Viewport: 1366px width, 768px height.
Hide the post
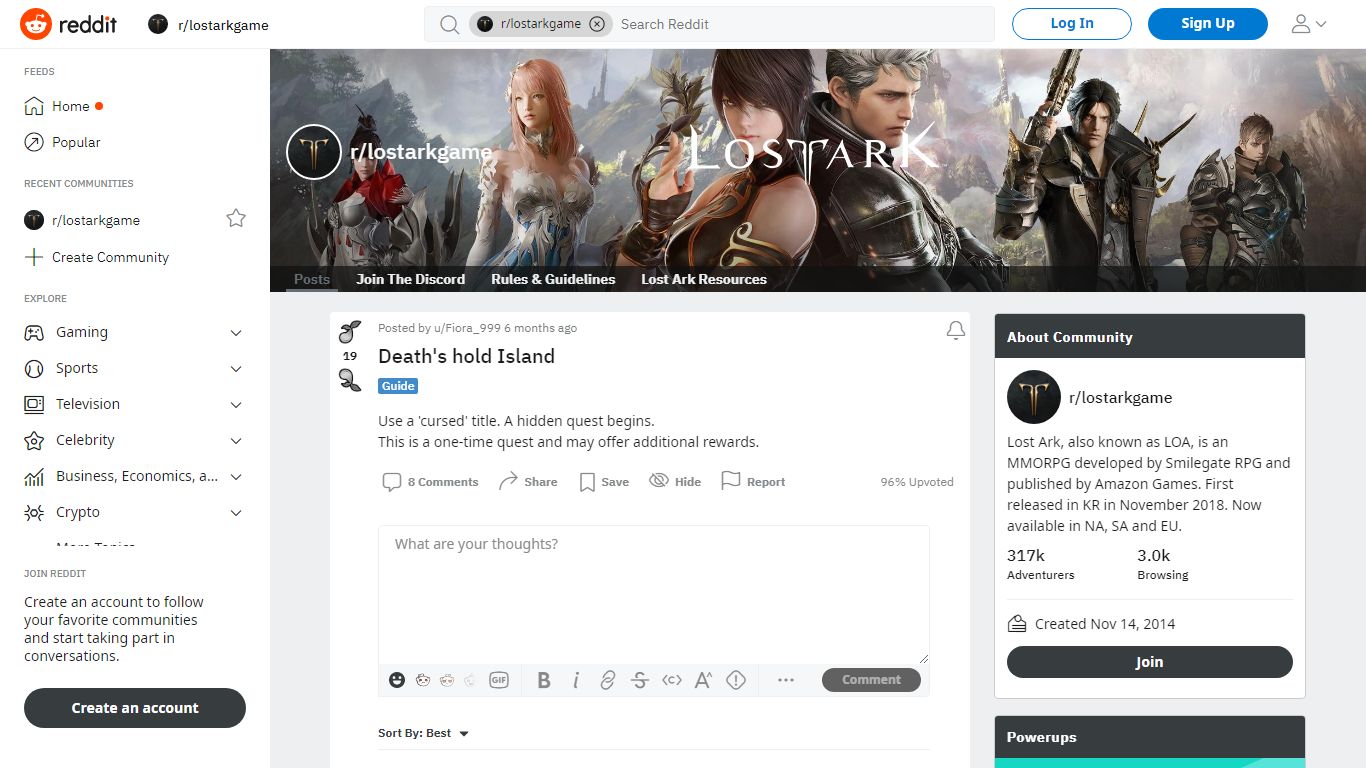point(675,482)
